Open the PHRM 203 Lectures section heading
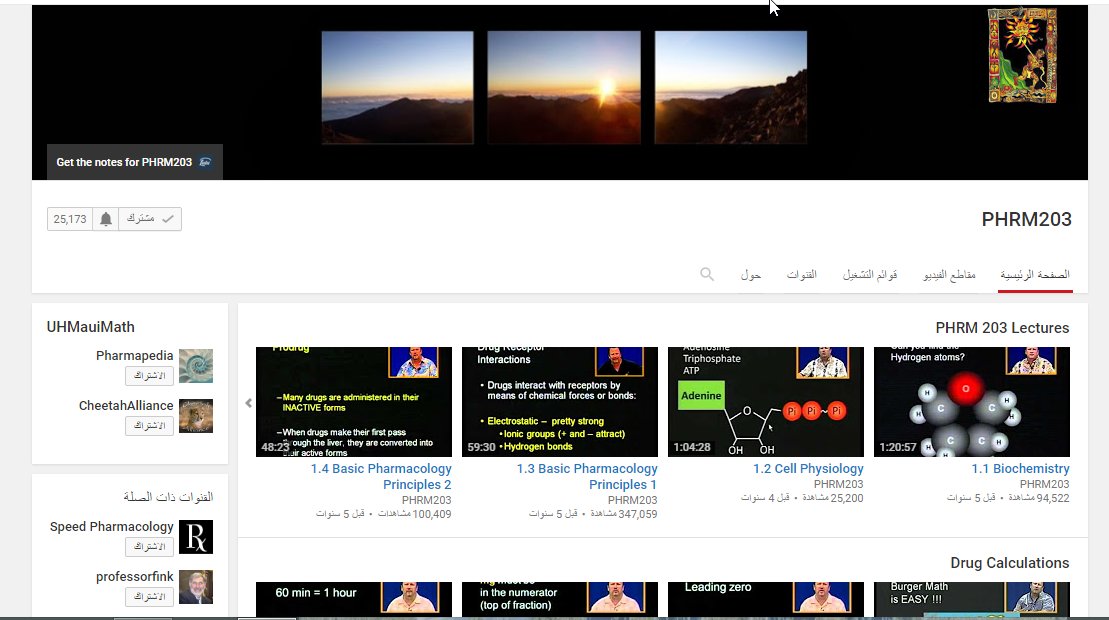The image size is (1109, 620). 1002,328
